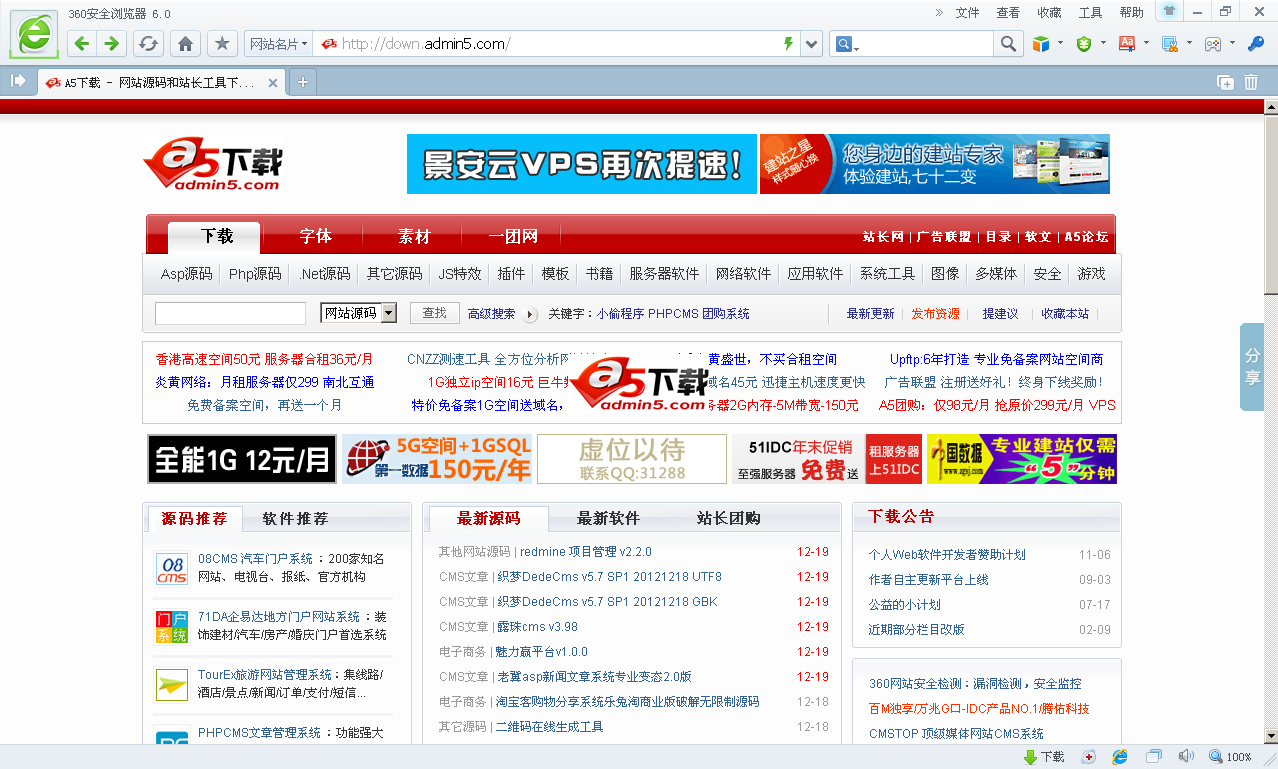
Task: Expand the dropdown beside screenshot icon
Action: tap(1189, 43)
